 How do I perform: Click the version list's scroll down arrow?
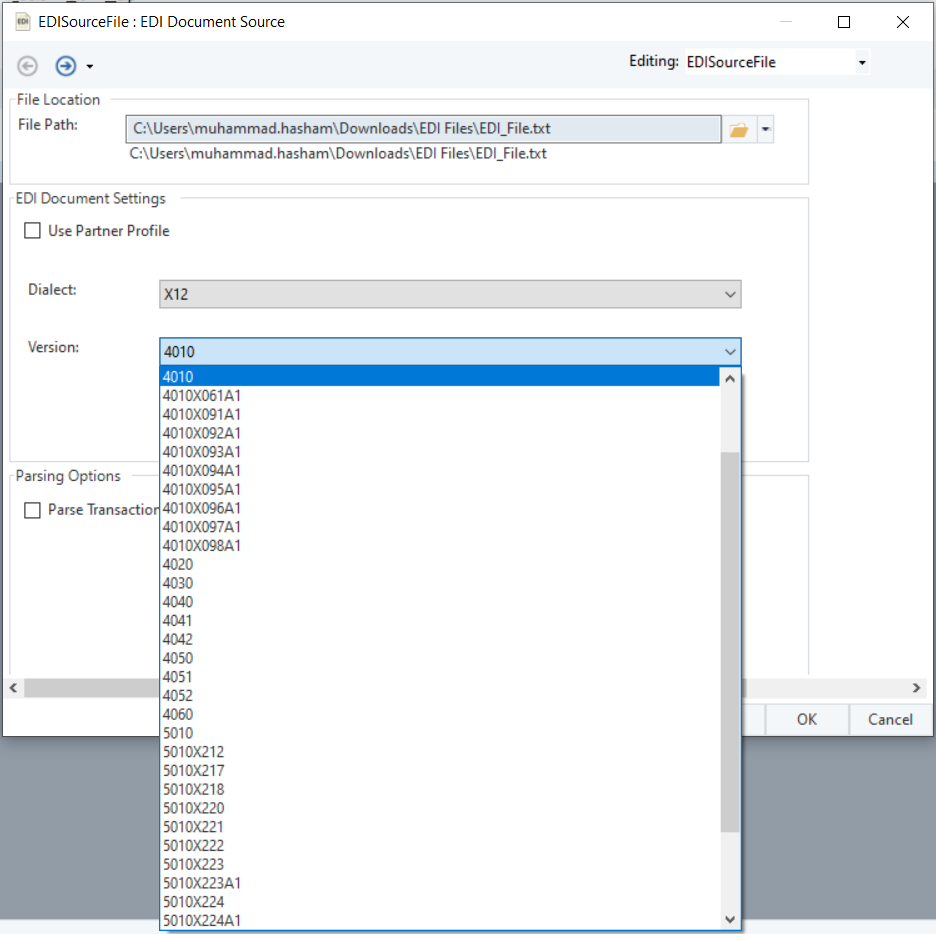click(x=730, y=919)
